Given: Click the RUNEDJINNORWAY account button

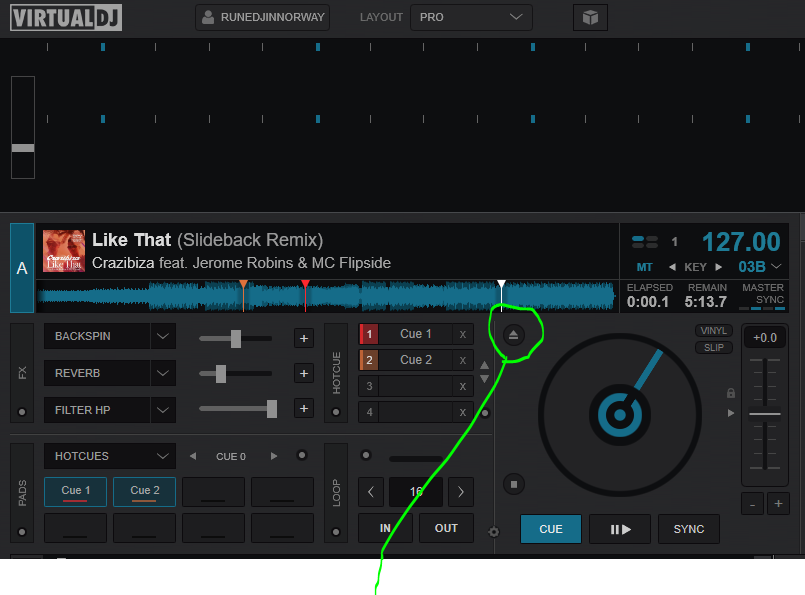Looking at the screenshot, I should (262, 17).
